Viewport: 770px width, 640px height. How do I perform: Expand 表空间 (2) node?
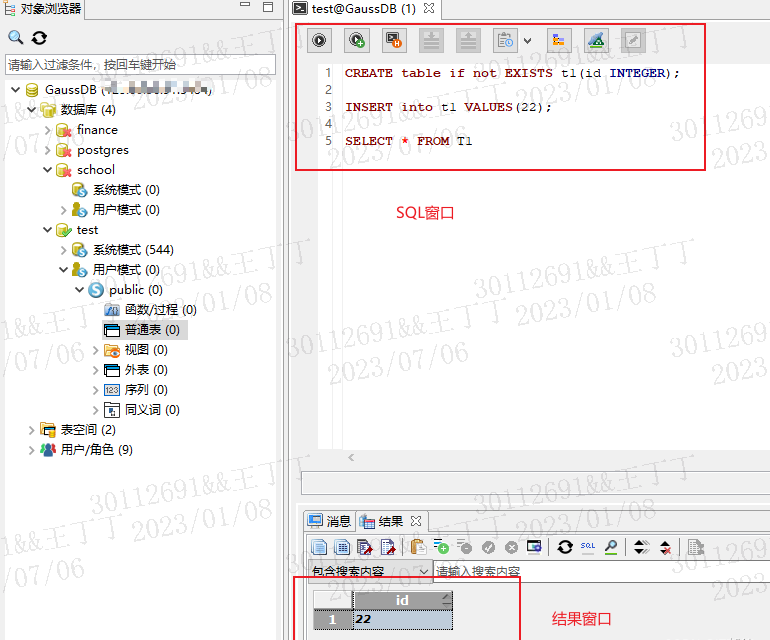tap(31, 430)
